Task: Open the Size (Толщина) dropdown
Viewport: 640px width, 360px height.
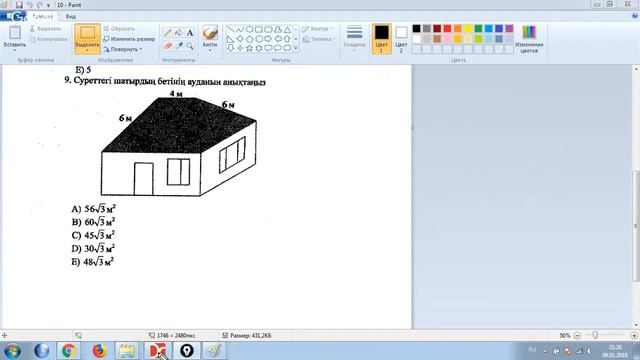Action: 354,38
